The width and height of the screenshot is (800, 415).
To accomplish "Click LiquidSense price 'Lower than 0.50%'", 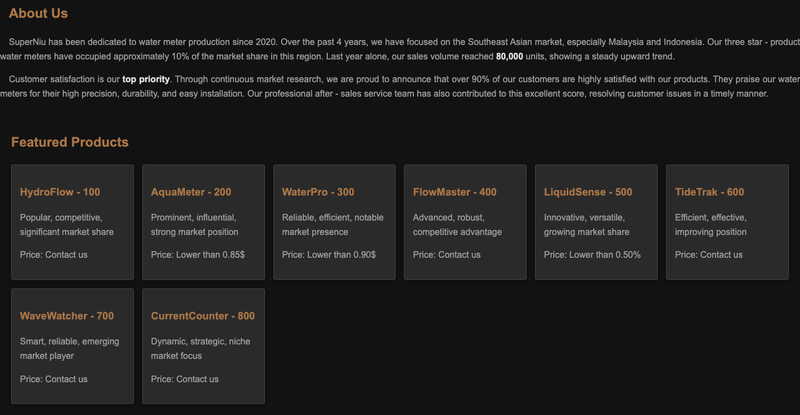I will (605, 255).
